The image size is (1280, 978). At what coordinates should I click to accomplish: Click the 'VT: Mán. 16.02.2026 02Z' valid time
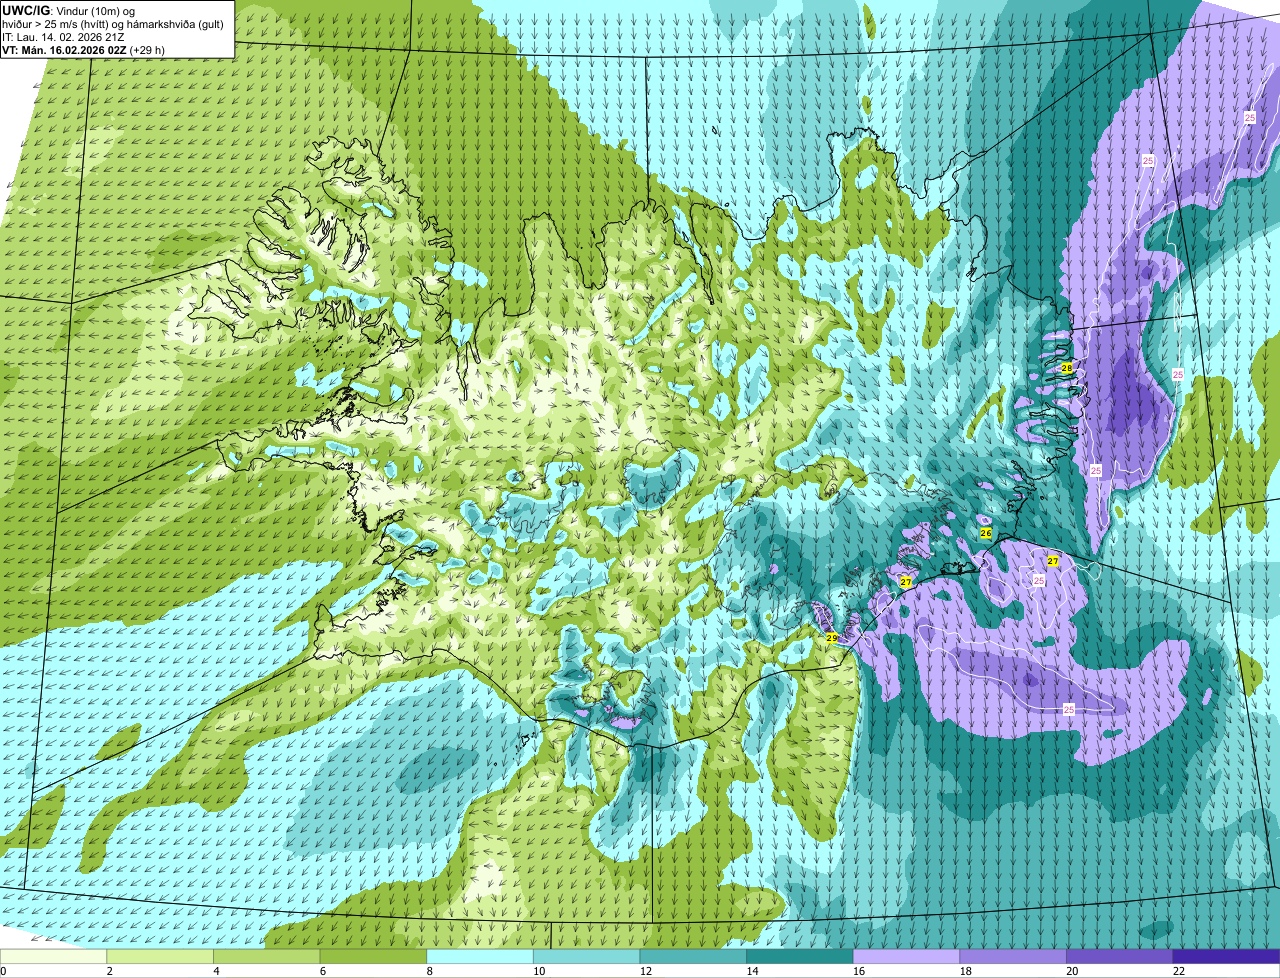coord(64,49)
